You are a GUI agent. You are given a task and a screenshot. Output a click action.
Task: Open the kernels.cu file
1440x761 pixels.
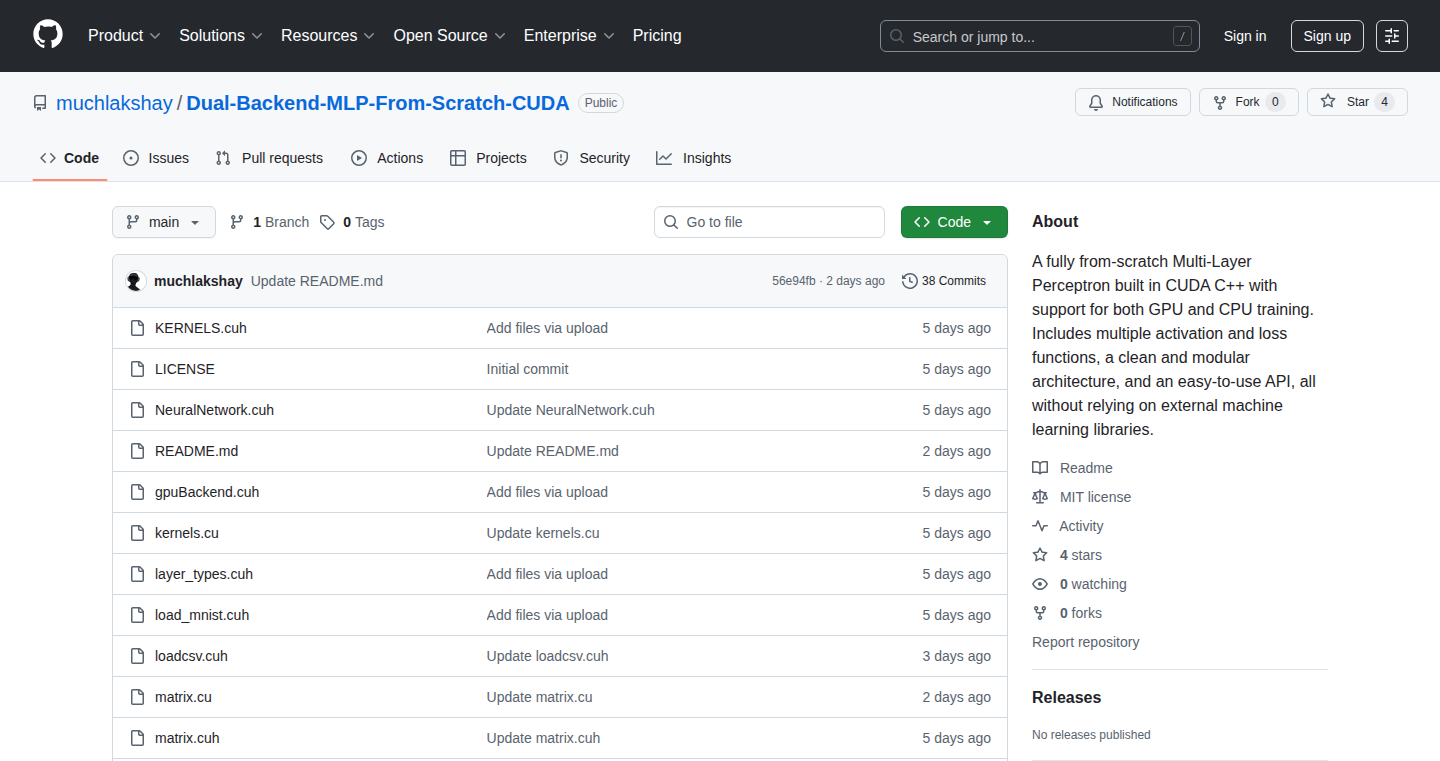pos(187,533)
